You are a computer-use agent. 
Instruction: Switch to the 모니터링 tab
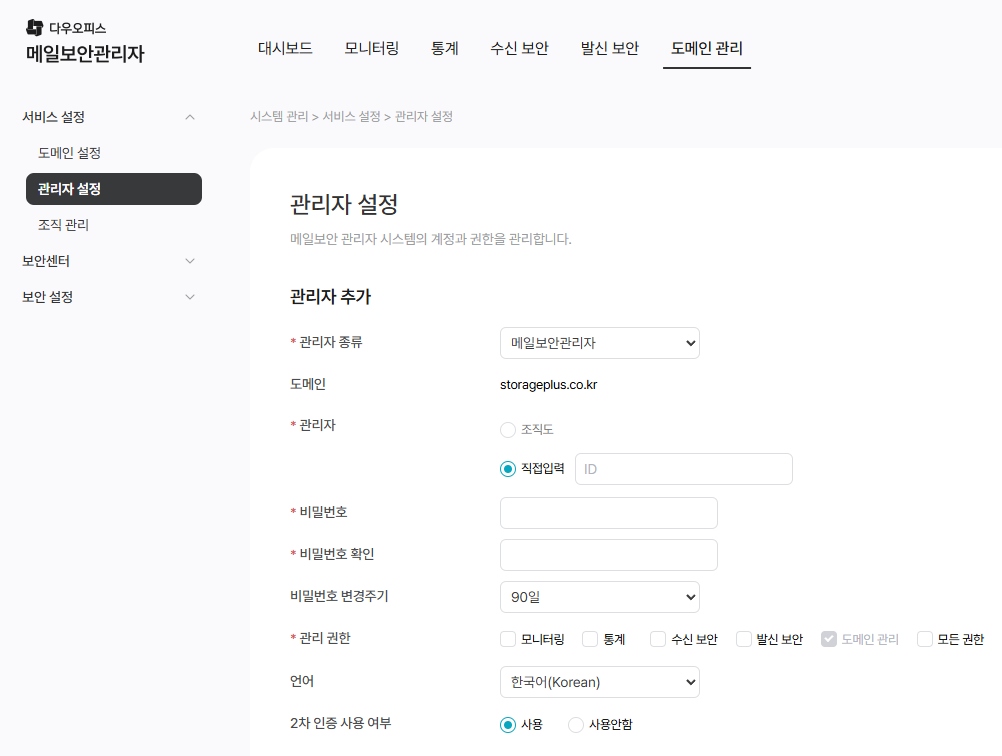coord(372,48)
